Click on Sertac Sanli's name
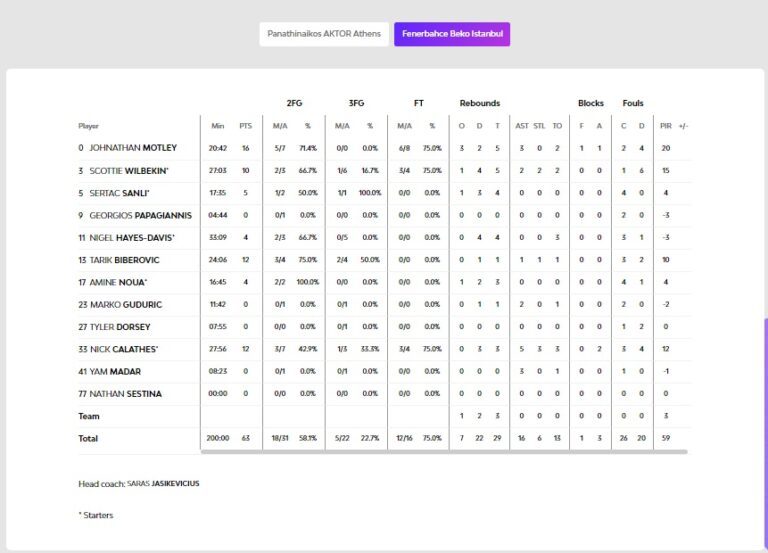768x553 pixels. click(120, 193)
